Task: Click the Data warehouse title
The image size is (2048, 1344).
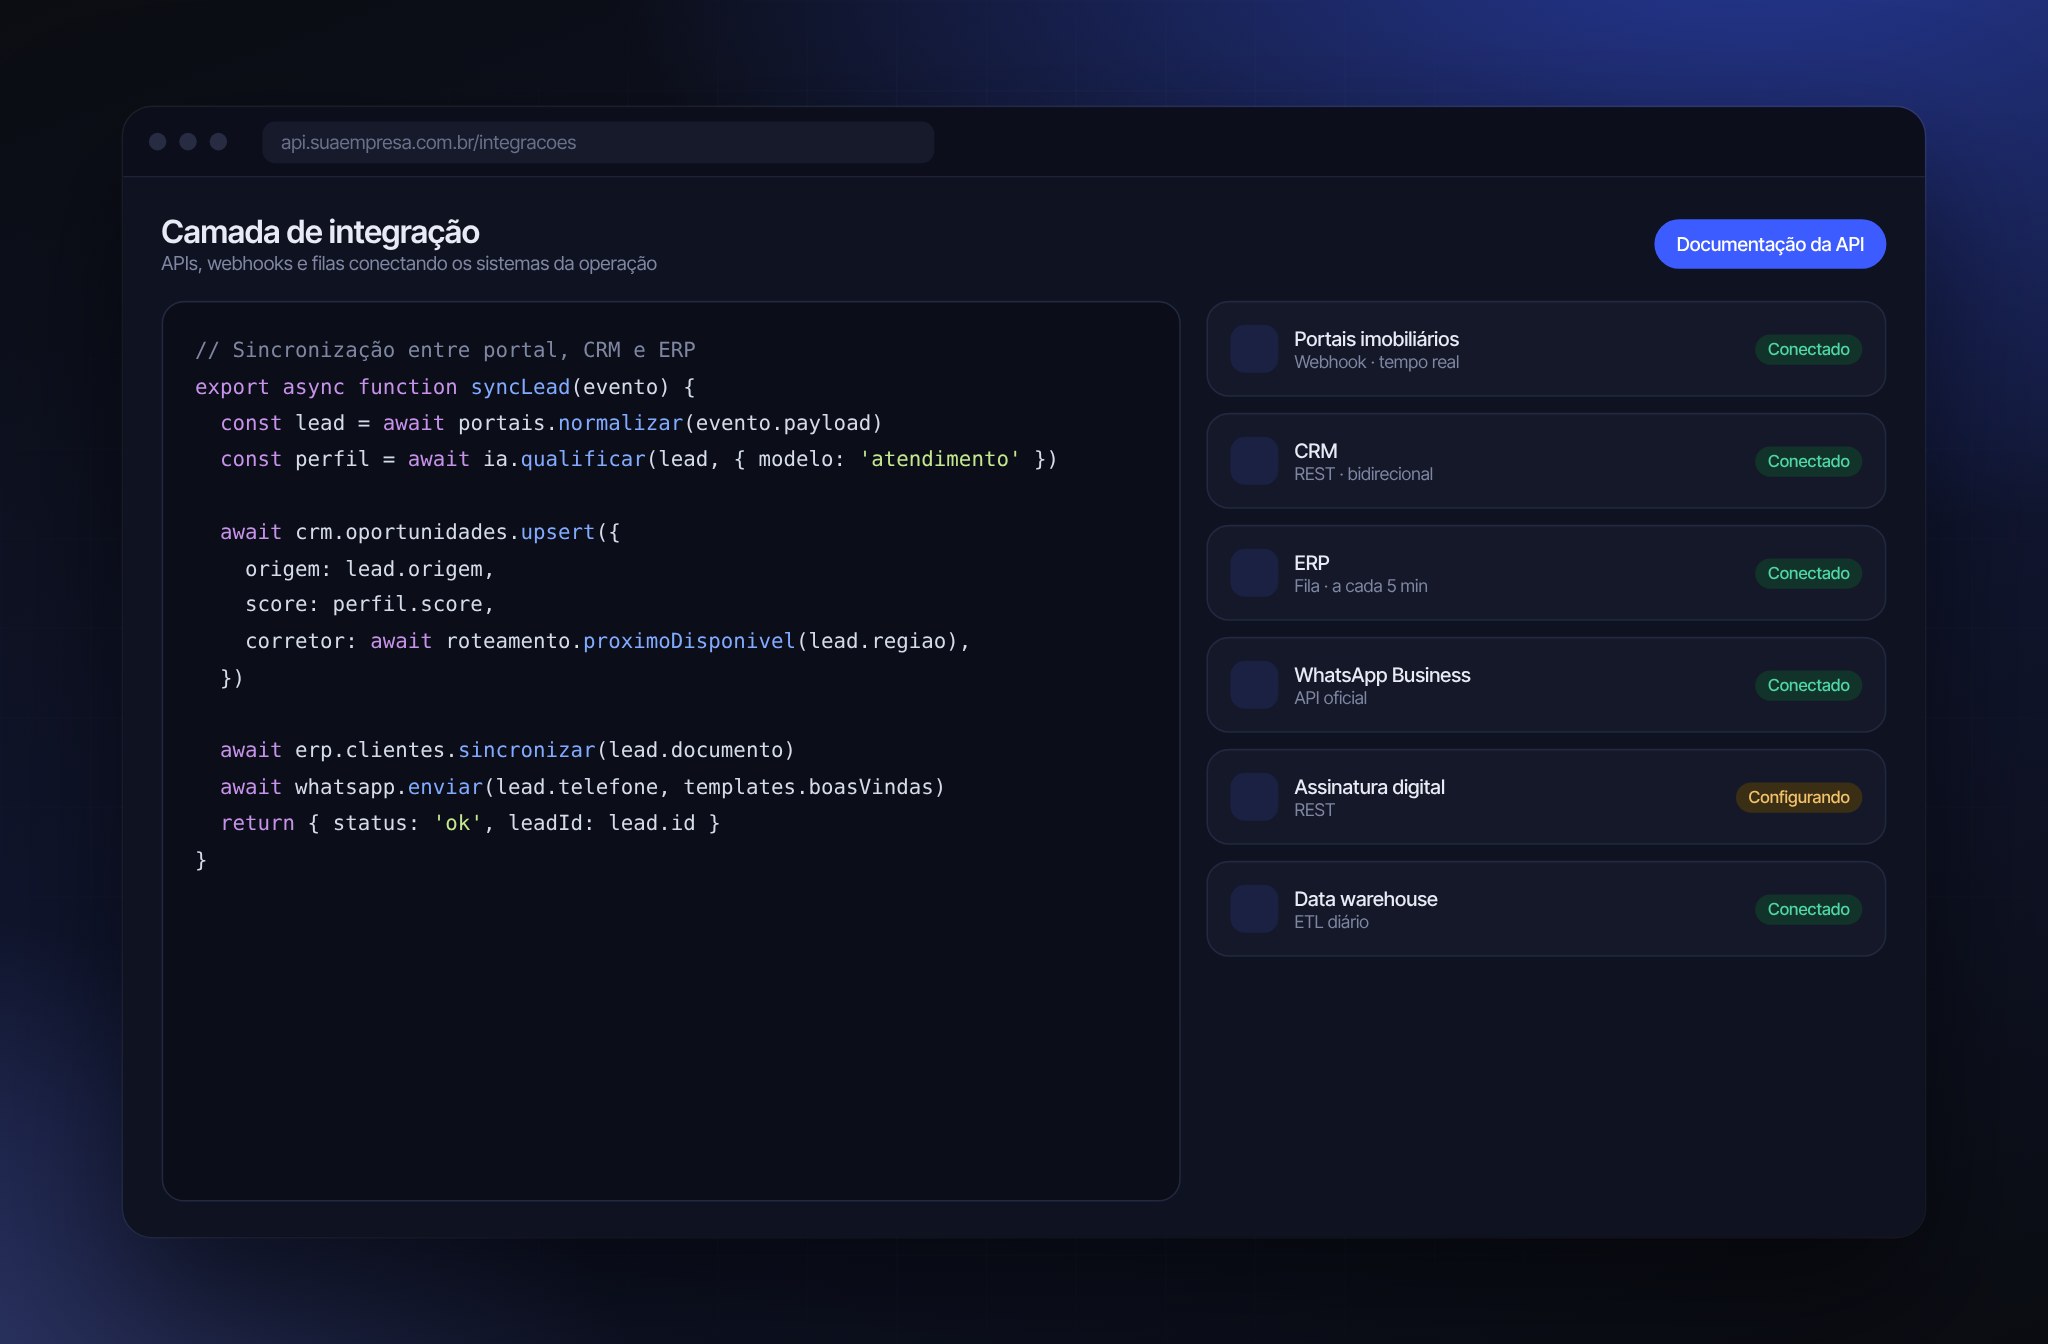Action: tap(1365, 899)
